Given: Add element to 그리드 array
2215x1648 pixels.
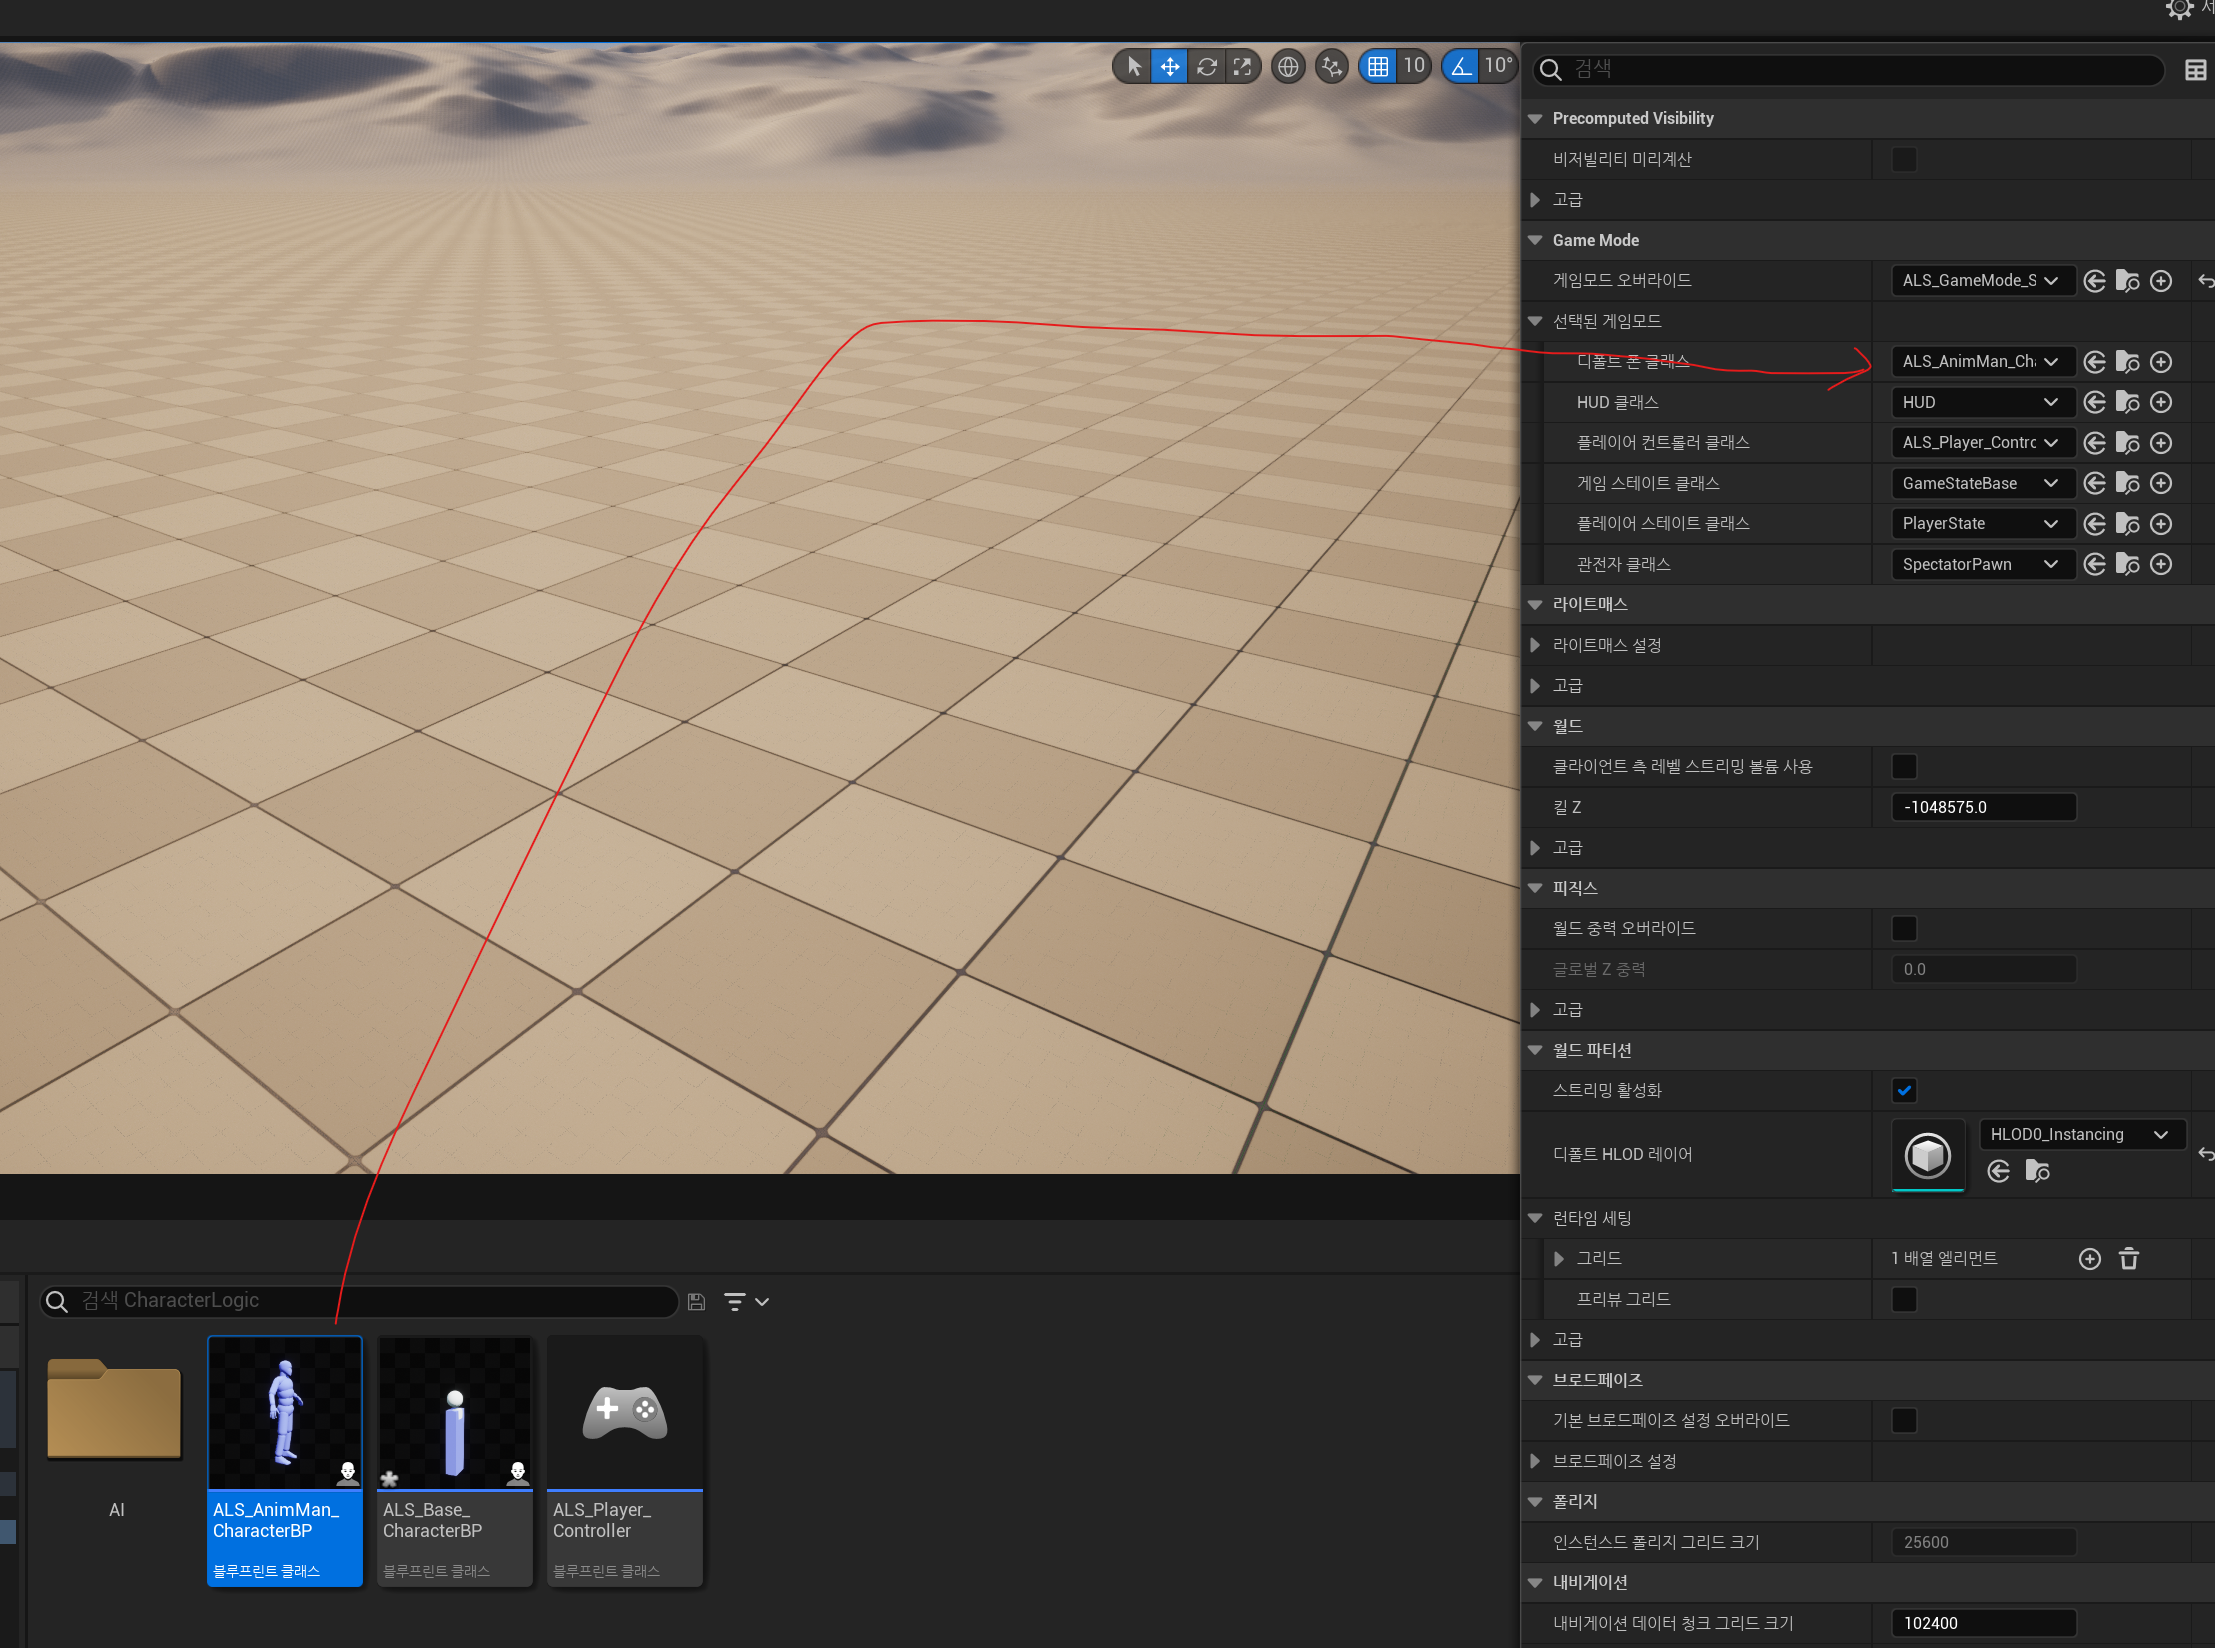Looking at the screenshot, I should (x=2090, y=1259).
